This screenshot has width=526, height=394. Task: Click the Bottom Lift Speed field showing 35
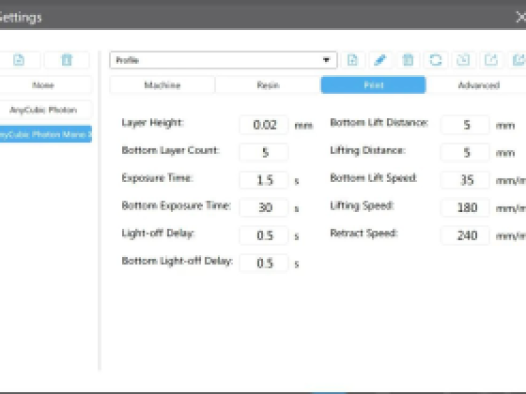point(466,180)
